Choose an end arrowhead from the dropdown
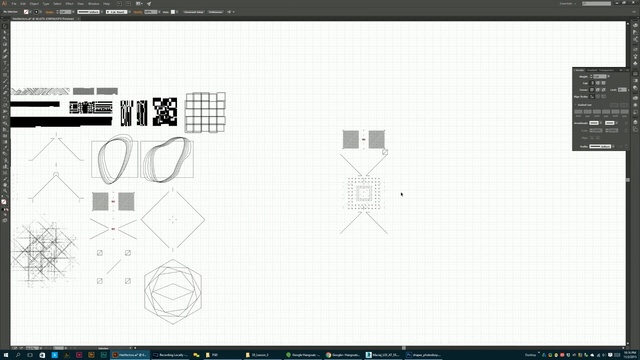640x360 pixels. (617, 123)
